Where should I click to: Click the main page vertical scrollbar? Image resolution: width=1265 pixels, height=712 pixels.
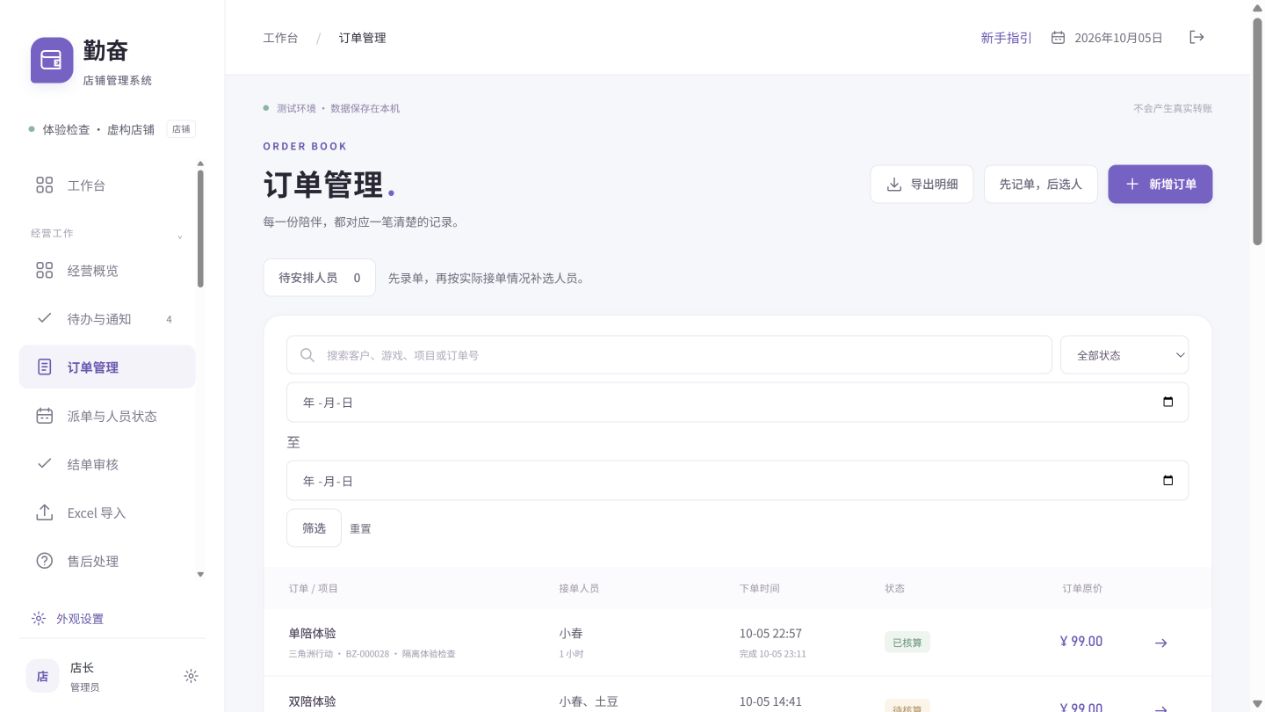(x=1257, y=130)
